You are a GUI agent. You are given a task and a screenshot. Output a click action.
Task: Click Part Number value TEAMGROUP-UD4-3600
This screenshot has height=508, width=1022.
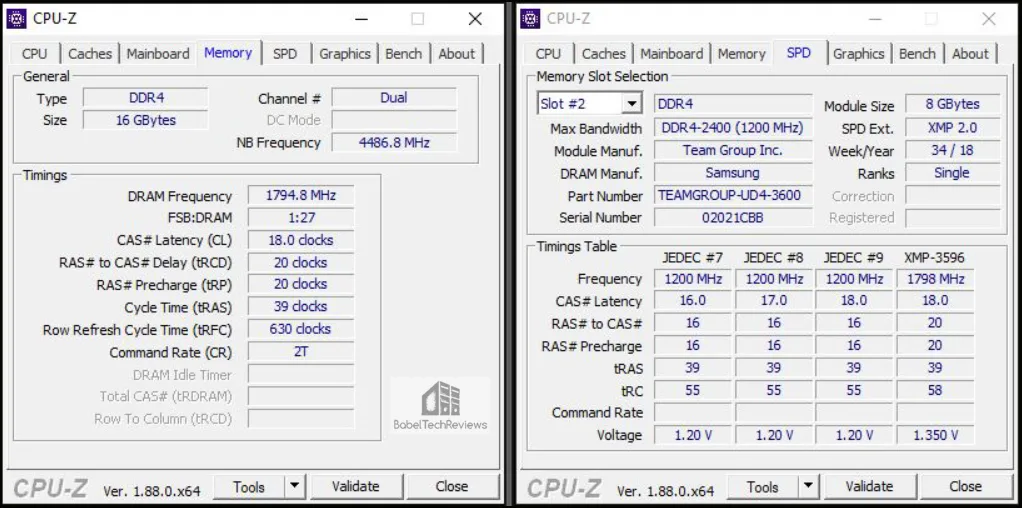click(733, 195)
